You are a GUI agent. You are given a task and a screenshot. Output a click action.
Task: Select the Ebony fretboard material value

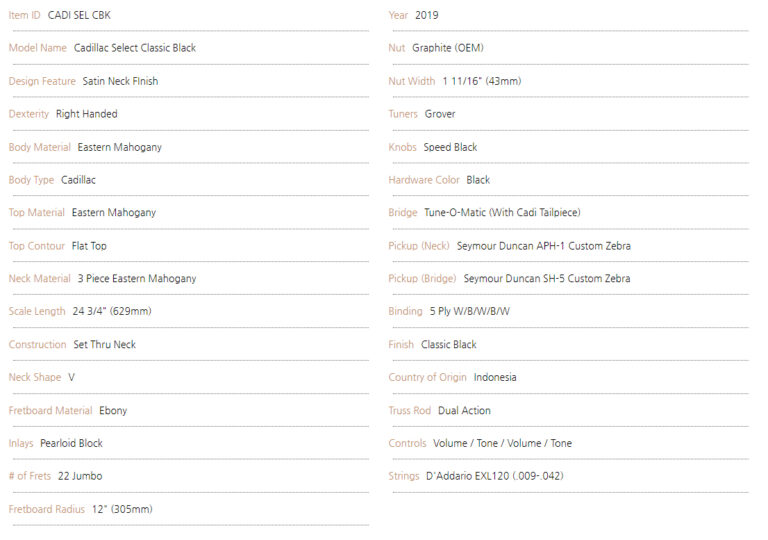click(113, 411)
